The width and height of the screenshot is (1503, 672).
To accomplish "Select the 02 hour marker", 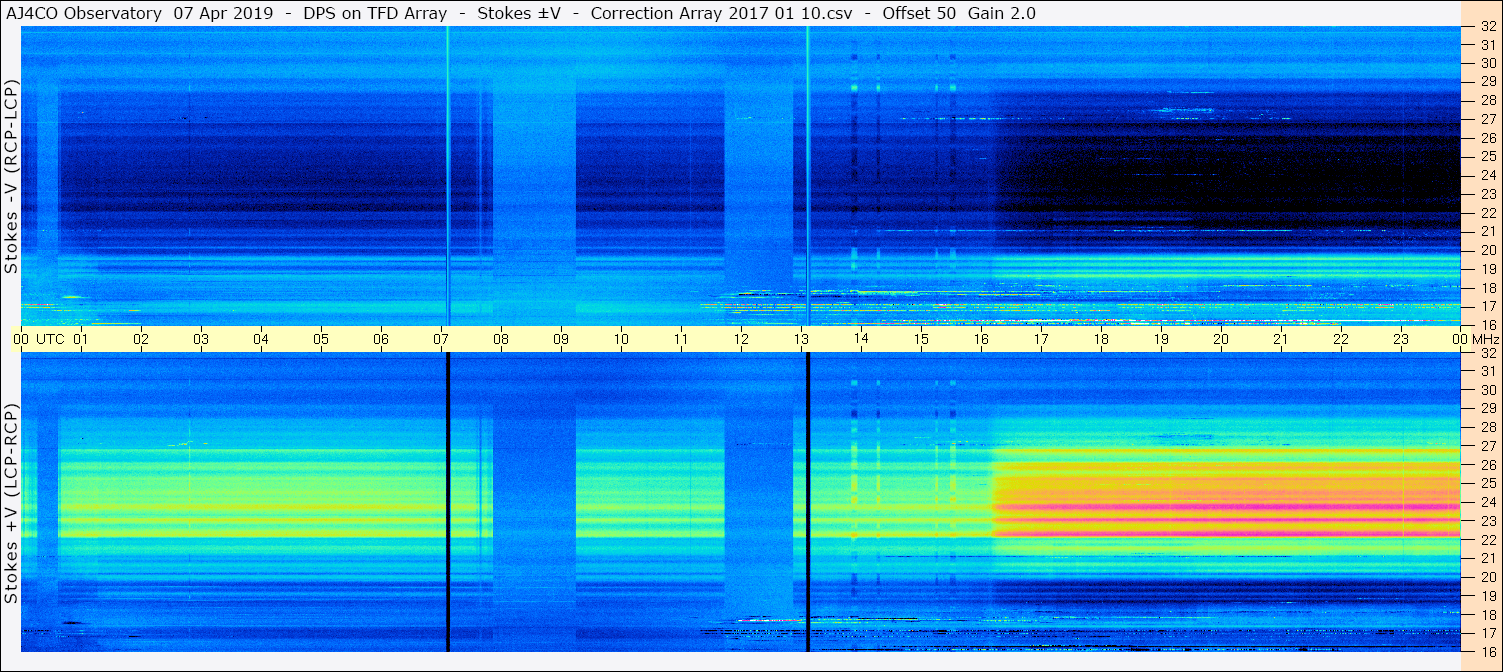I will tap(141, 339).
